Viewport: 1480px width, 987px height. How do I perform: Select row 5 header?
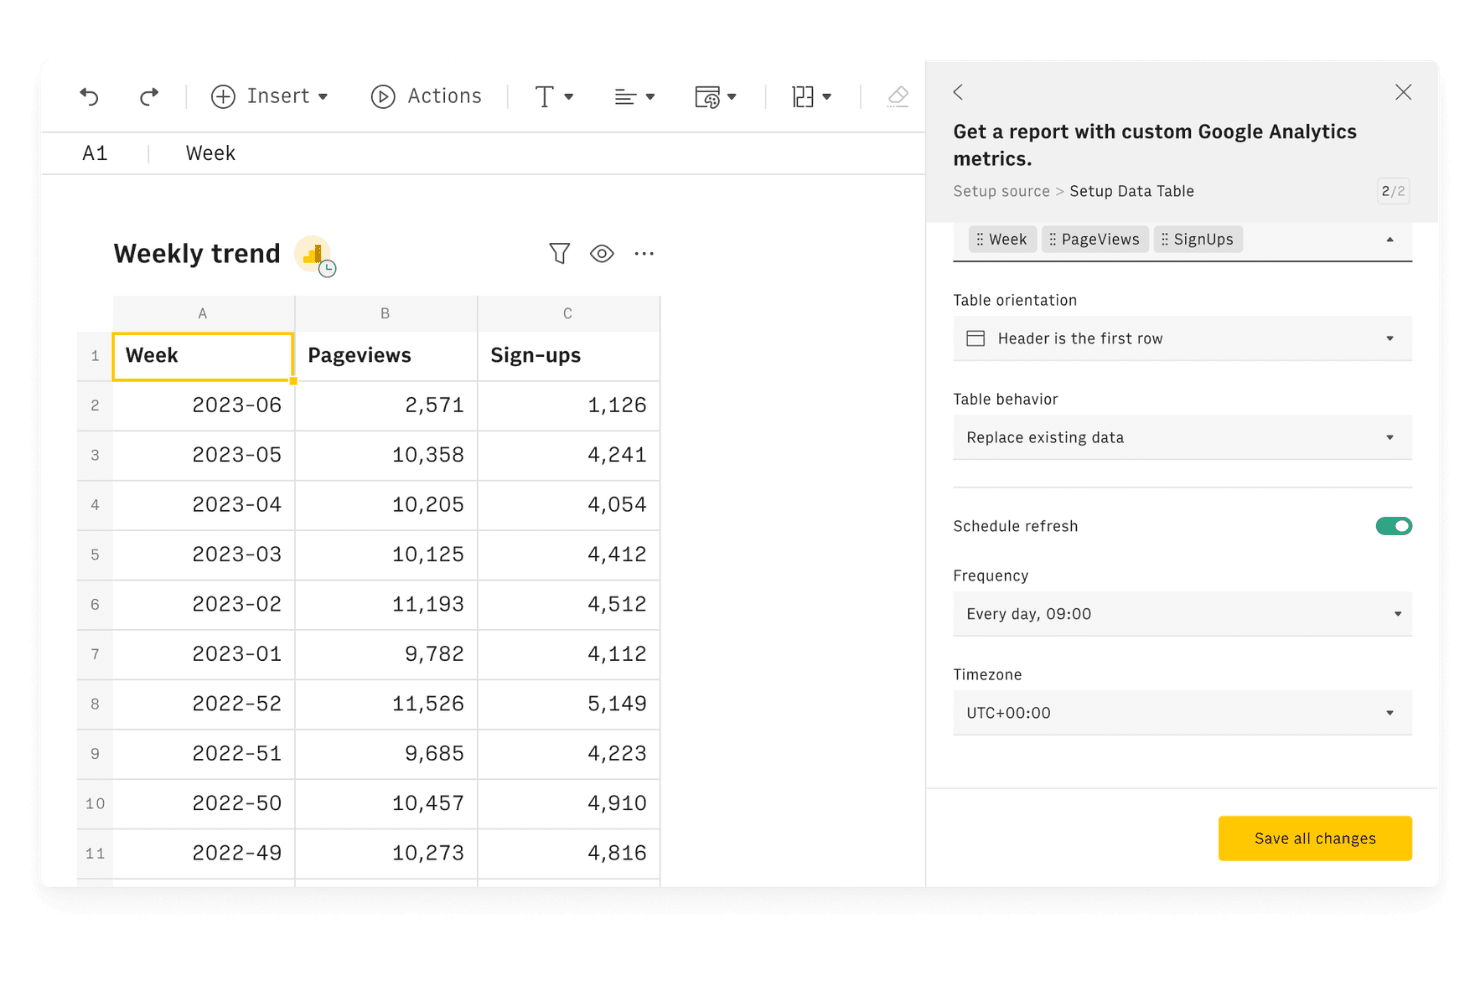95,555
